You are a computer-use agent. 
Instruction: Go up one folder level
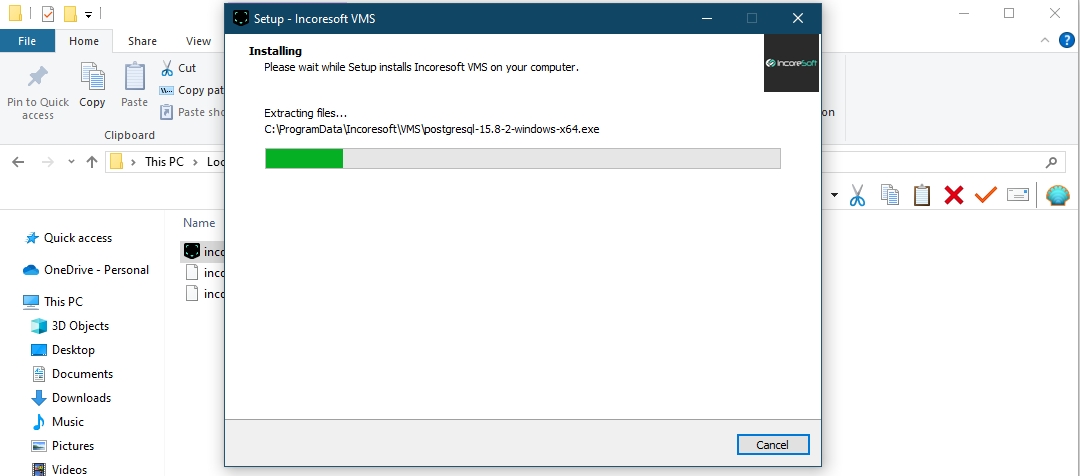tap(92, 162)
